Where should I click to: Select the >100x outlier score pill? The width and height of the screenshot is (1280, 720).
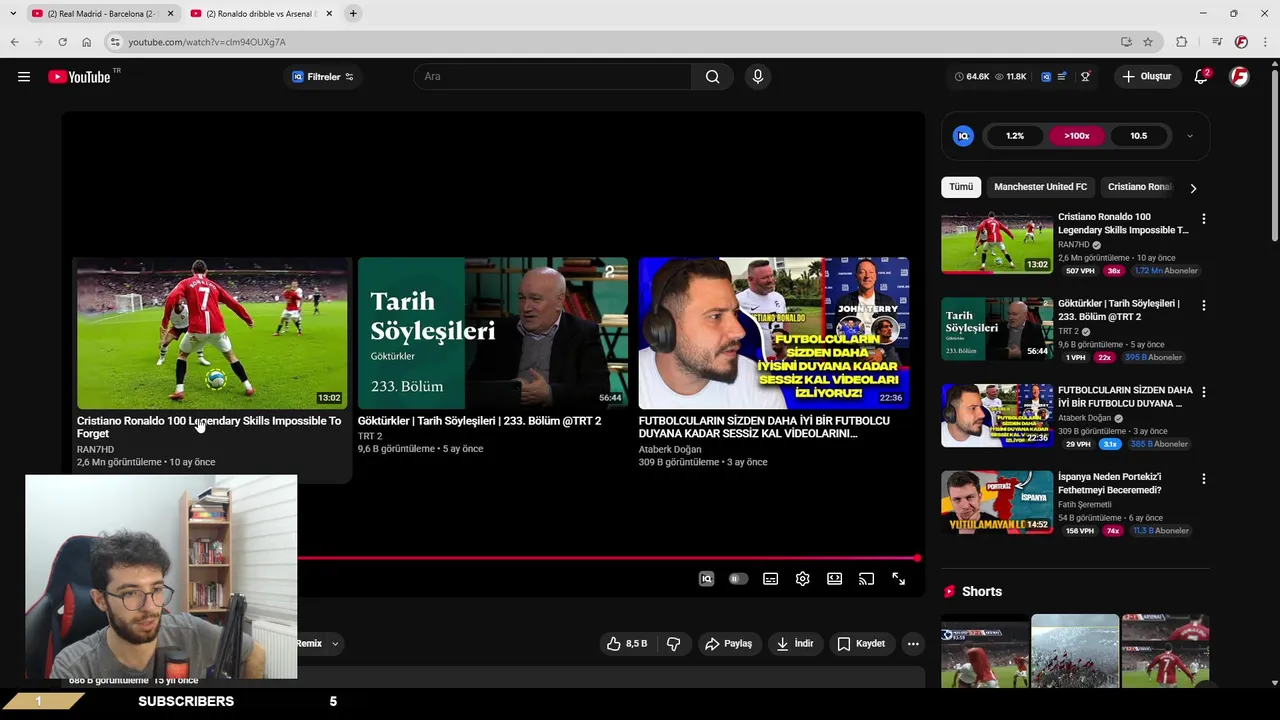coord(1077,136)
